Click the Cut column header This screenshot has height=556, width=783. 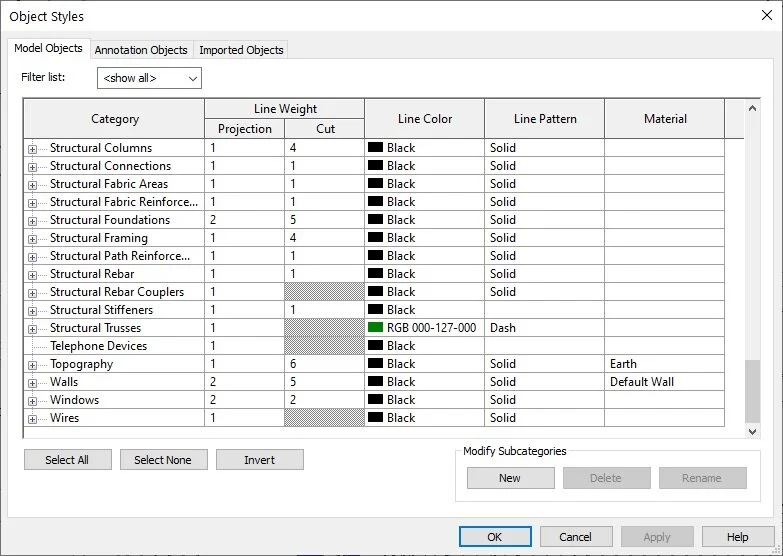pos(325,129)
